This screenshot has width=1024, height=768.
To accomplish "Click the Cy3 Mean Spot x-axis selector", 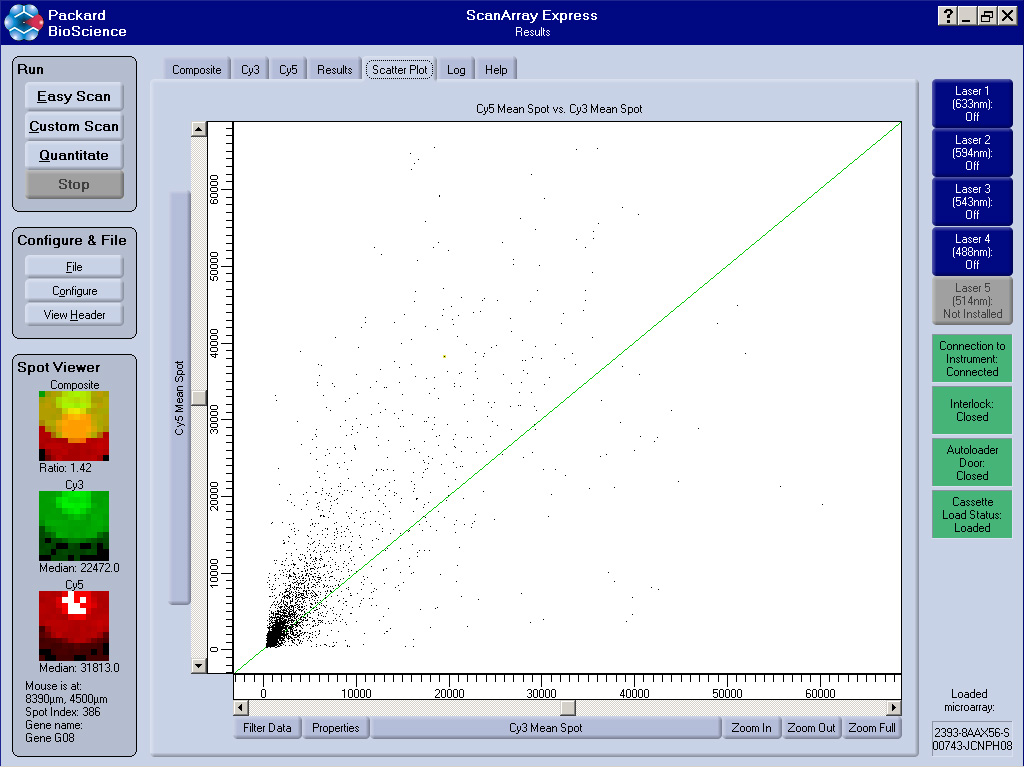I will click(x=545, y=728).
